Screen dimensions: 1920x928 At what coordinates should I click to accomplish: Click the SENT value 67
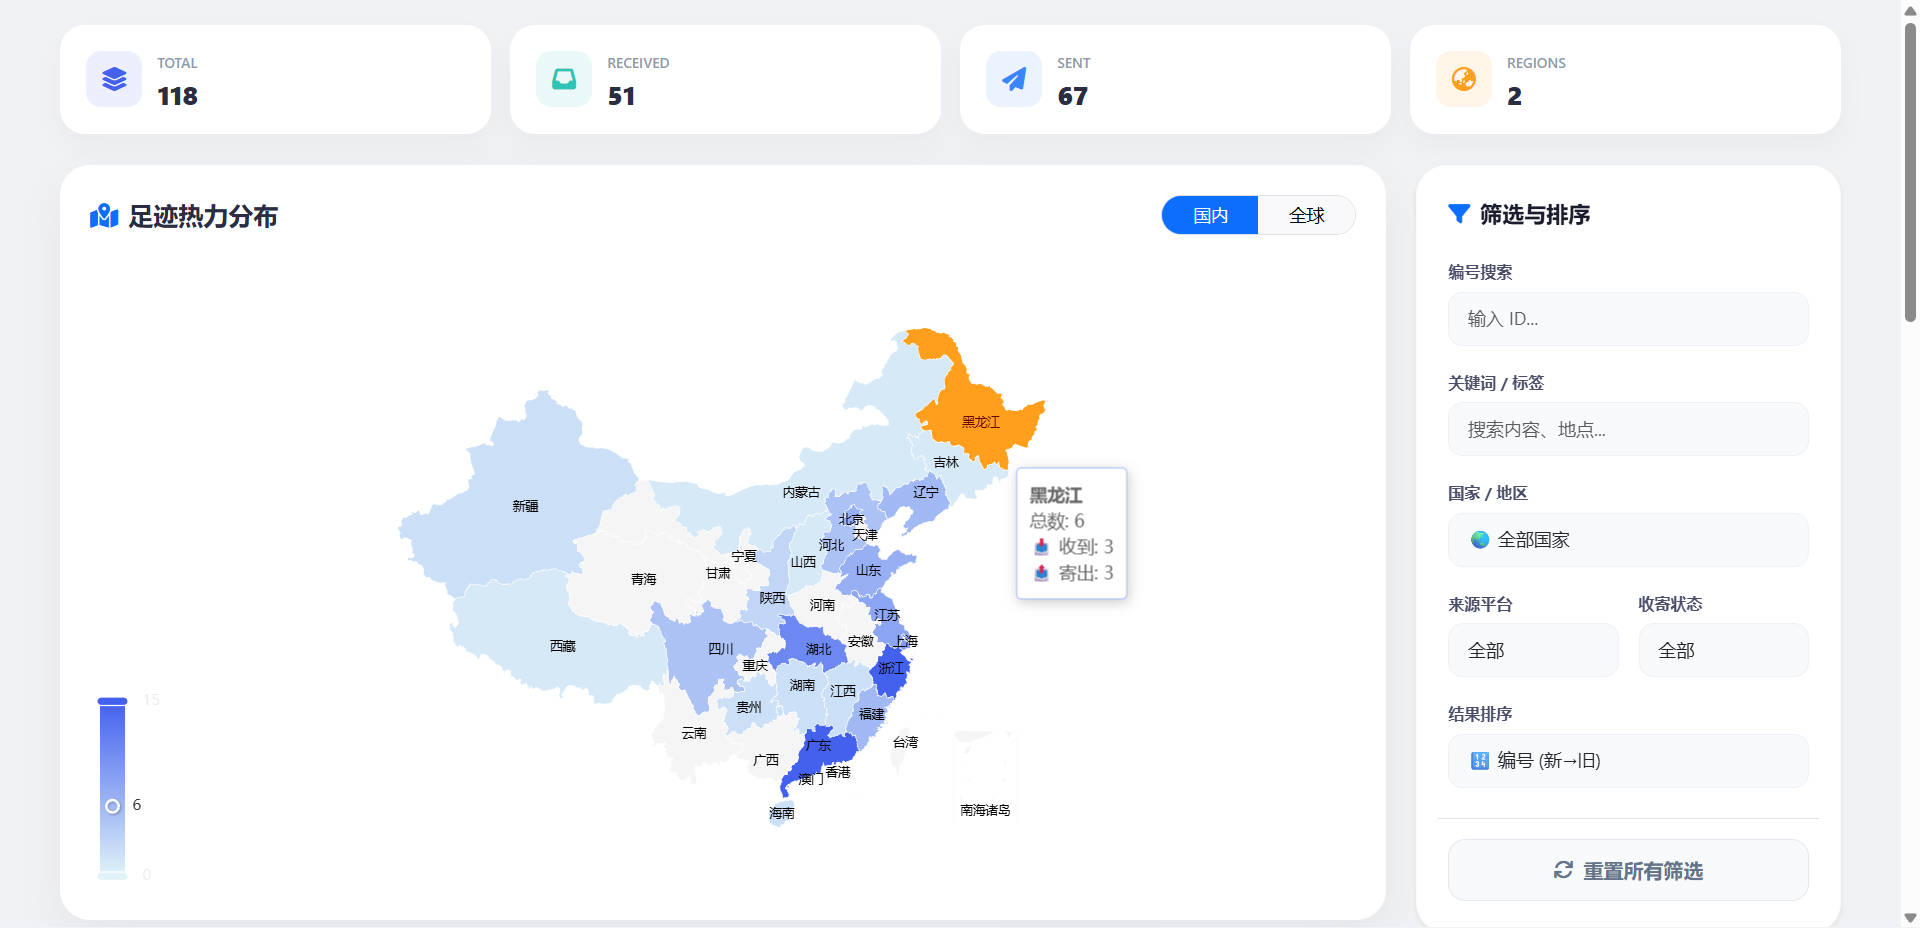1072,96
